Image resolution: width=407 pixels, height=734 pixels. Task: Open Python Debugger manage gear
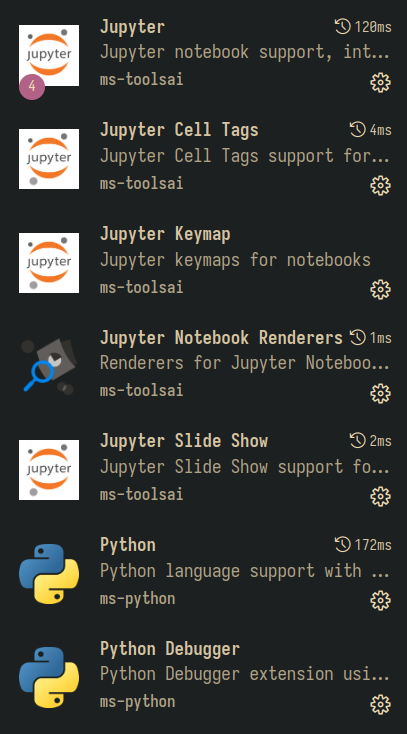click(x=380, y=704)
